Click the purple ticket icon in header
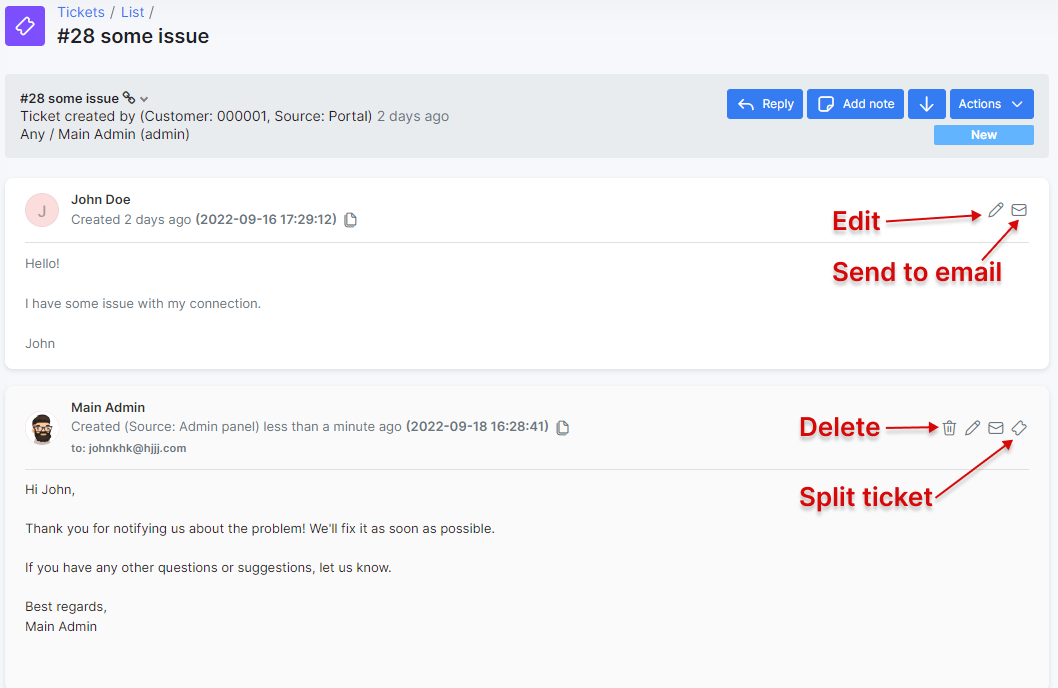 [x=25, y=25]
